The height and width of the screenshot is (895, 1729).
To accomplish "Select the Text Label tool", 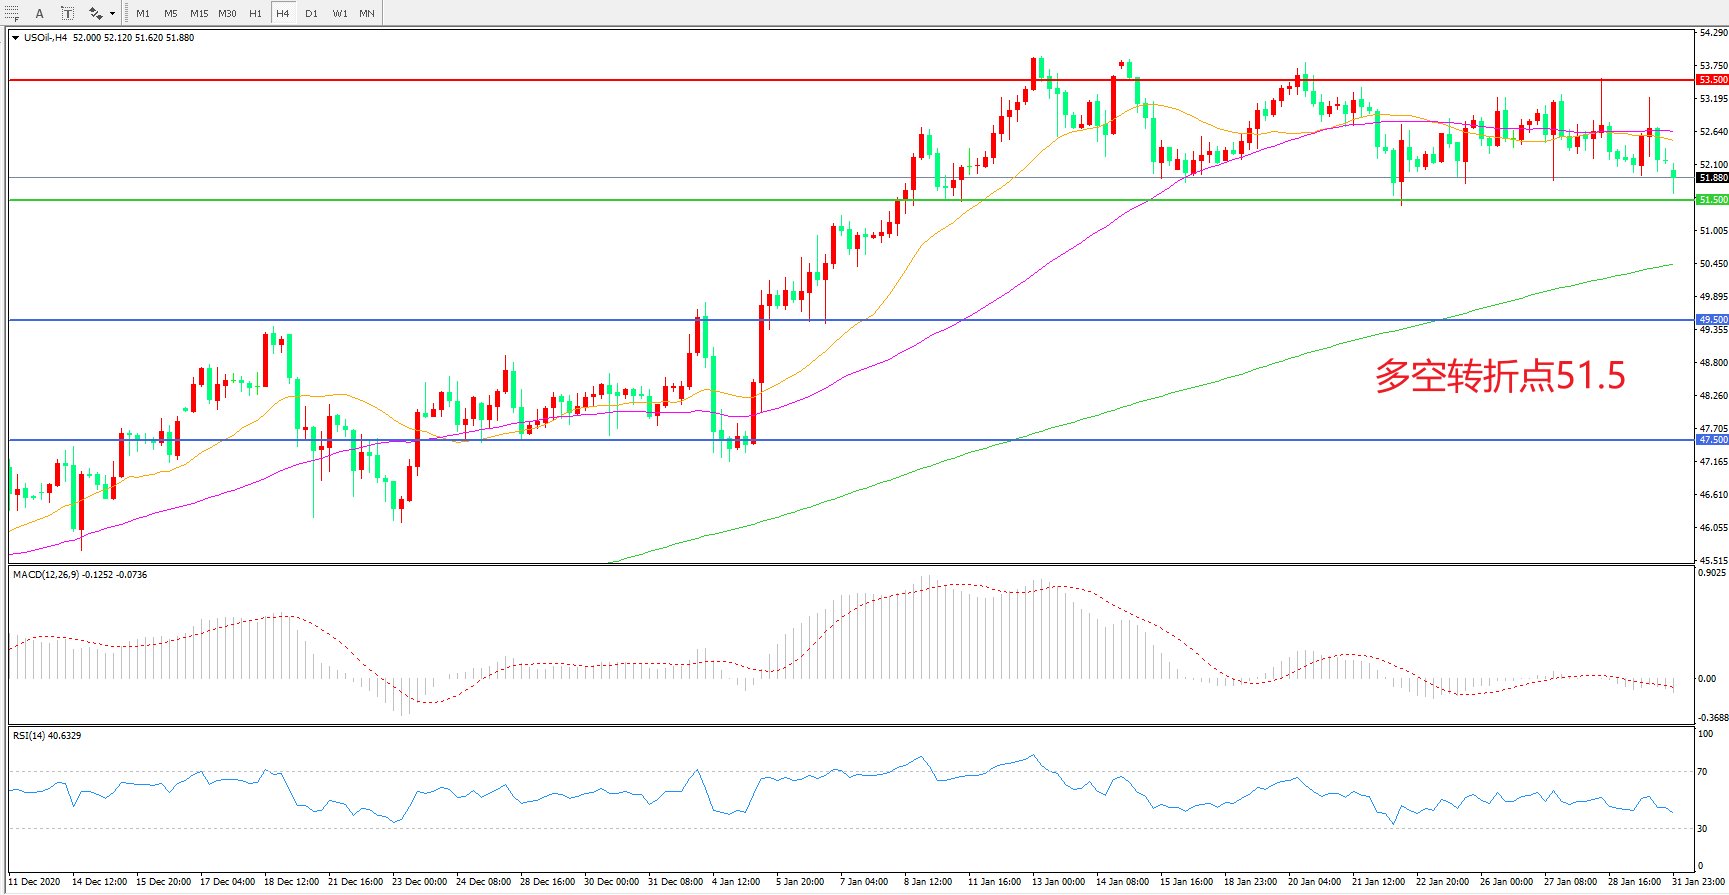I will point(67,13).
